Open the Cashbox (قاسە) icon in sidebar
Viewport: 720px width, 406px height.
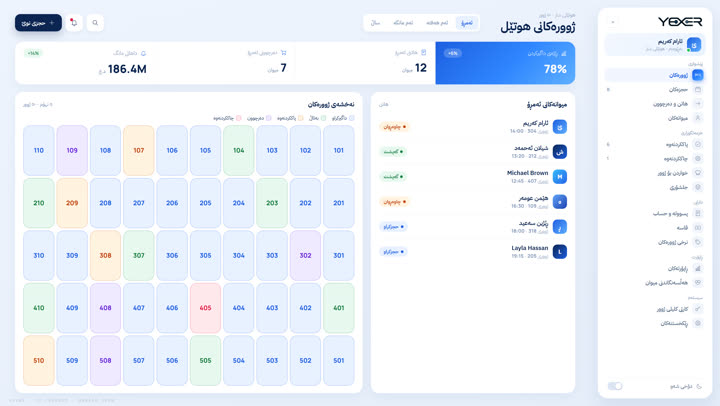pos(698,227)
